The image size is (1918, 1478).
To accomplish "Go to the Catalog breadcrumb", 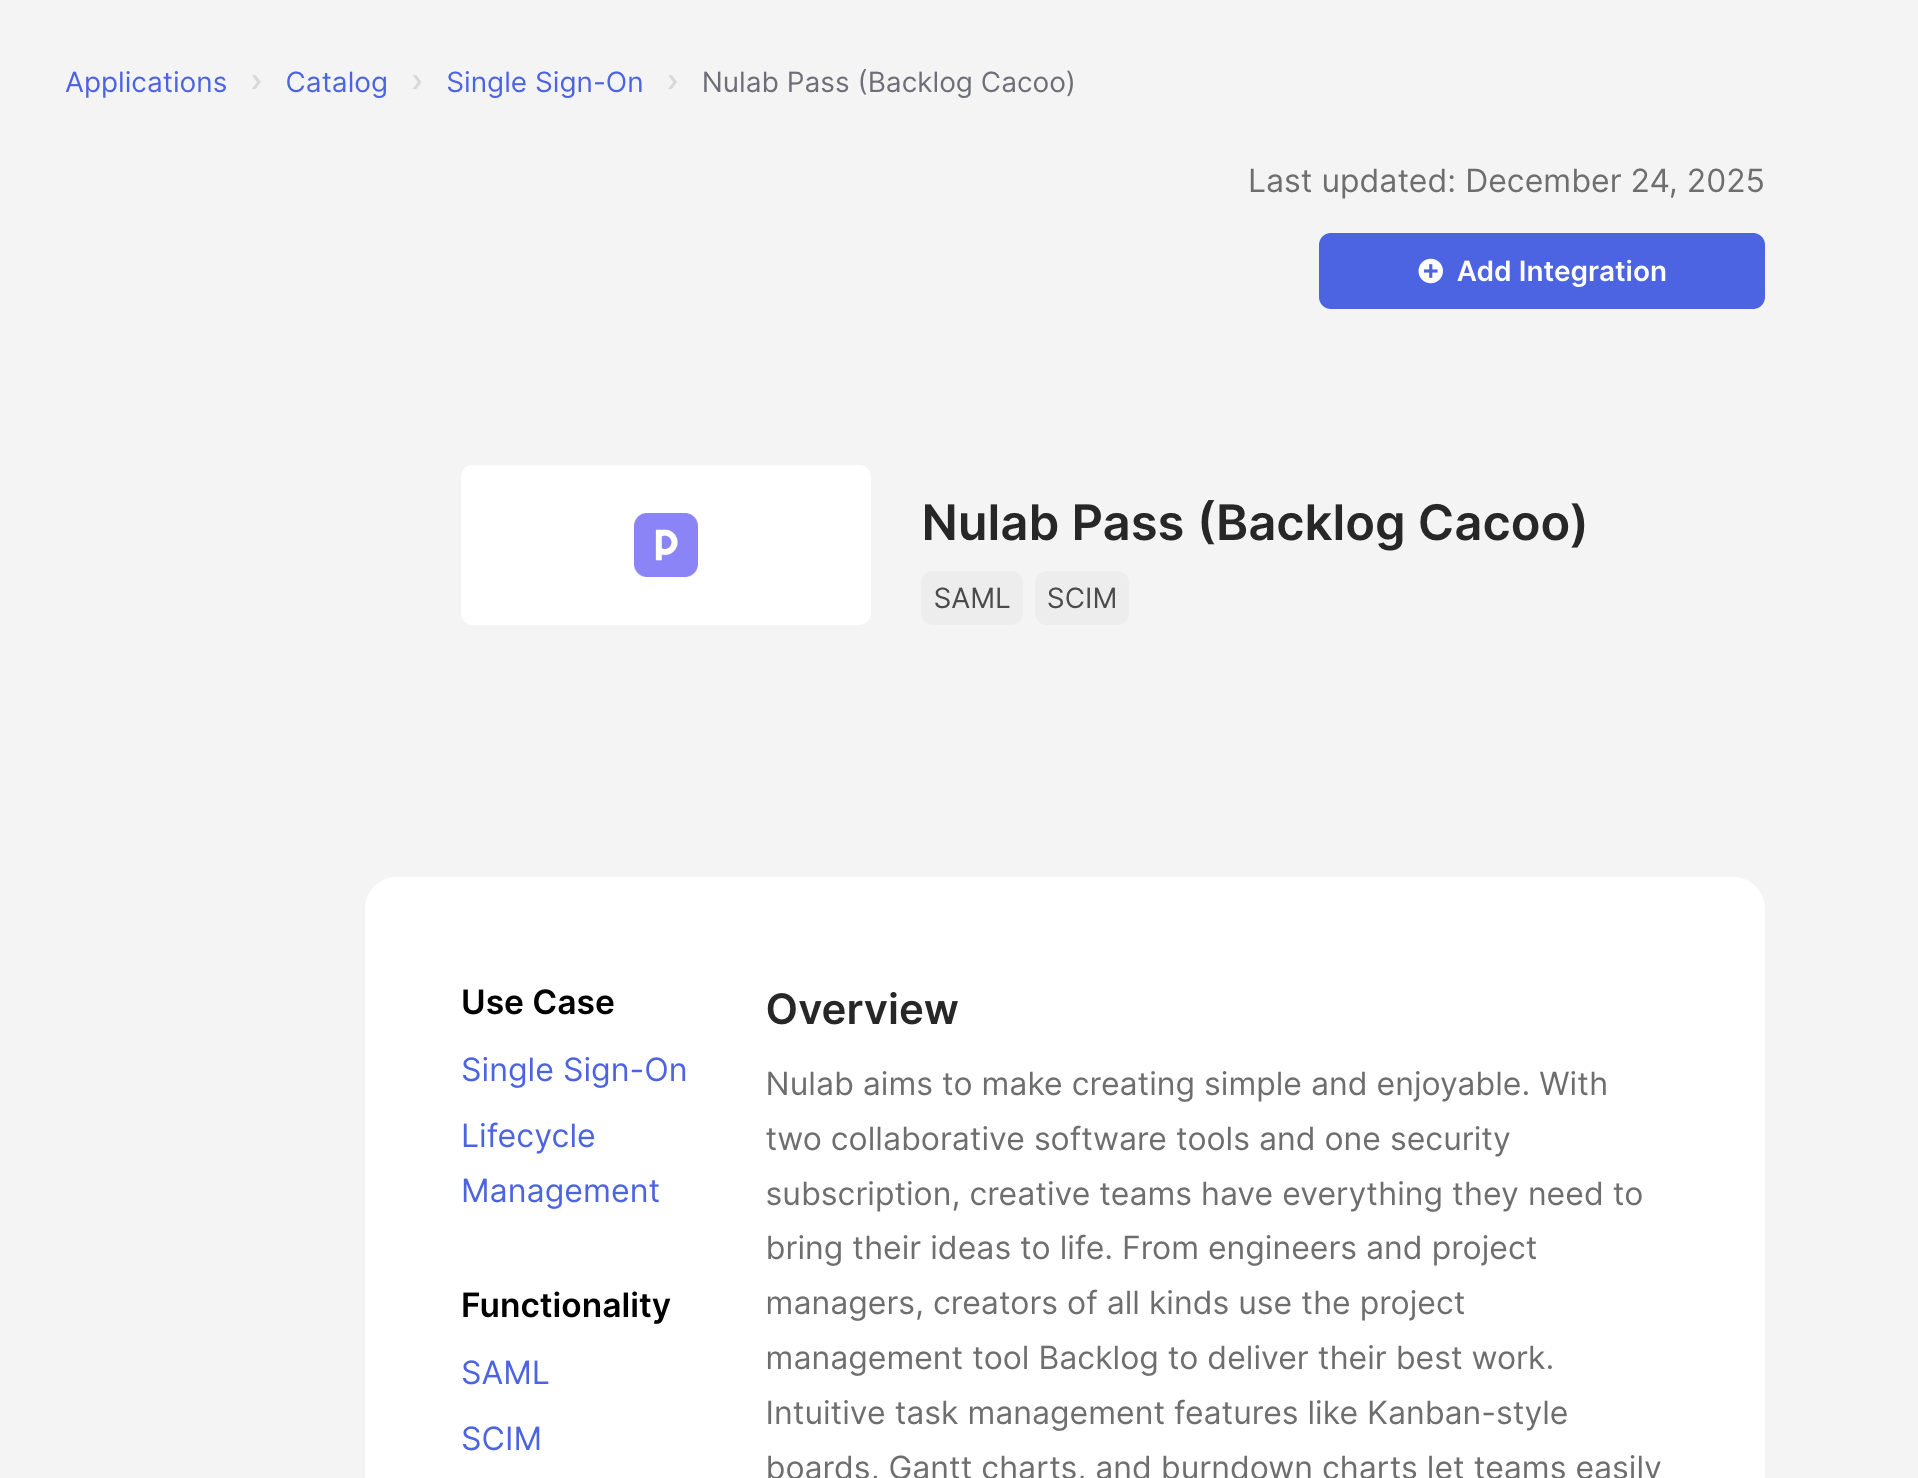I will pyautogui.click(x=336, y=82).
